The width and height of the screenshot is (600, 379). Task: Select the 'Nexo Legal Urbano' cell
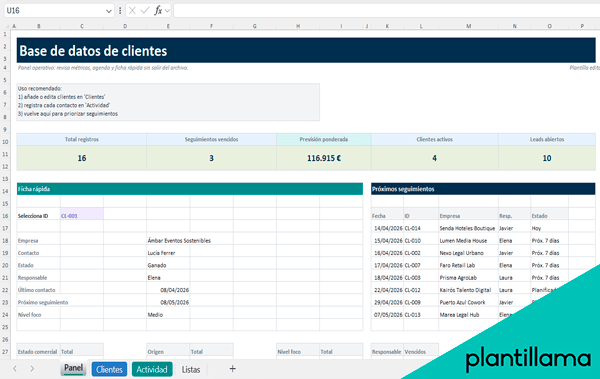(468, 253)
